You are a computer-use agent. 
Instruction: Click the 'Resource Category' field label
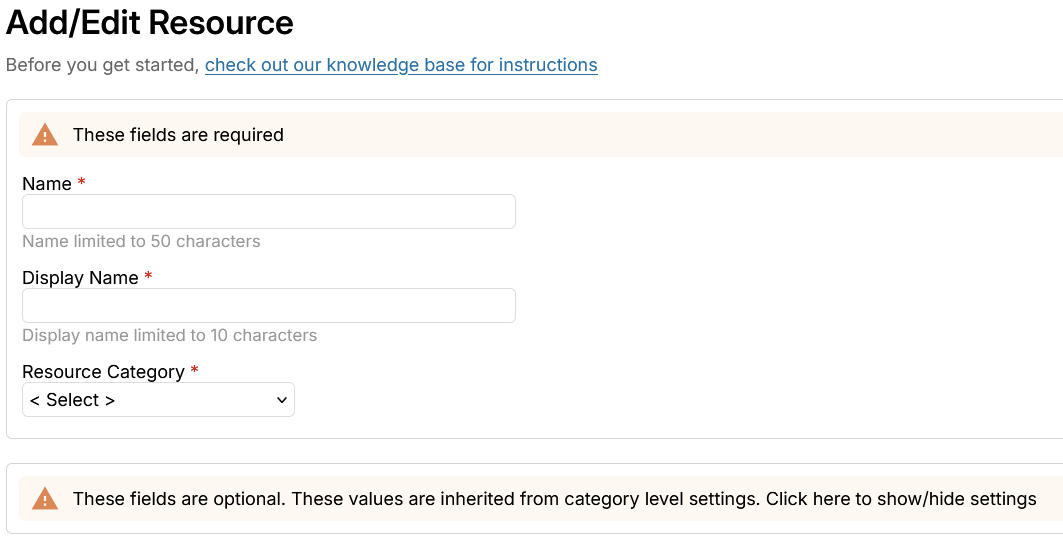(103, 372)
